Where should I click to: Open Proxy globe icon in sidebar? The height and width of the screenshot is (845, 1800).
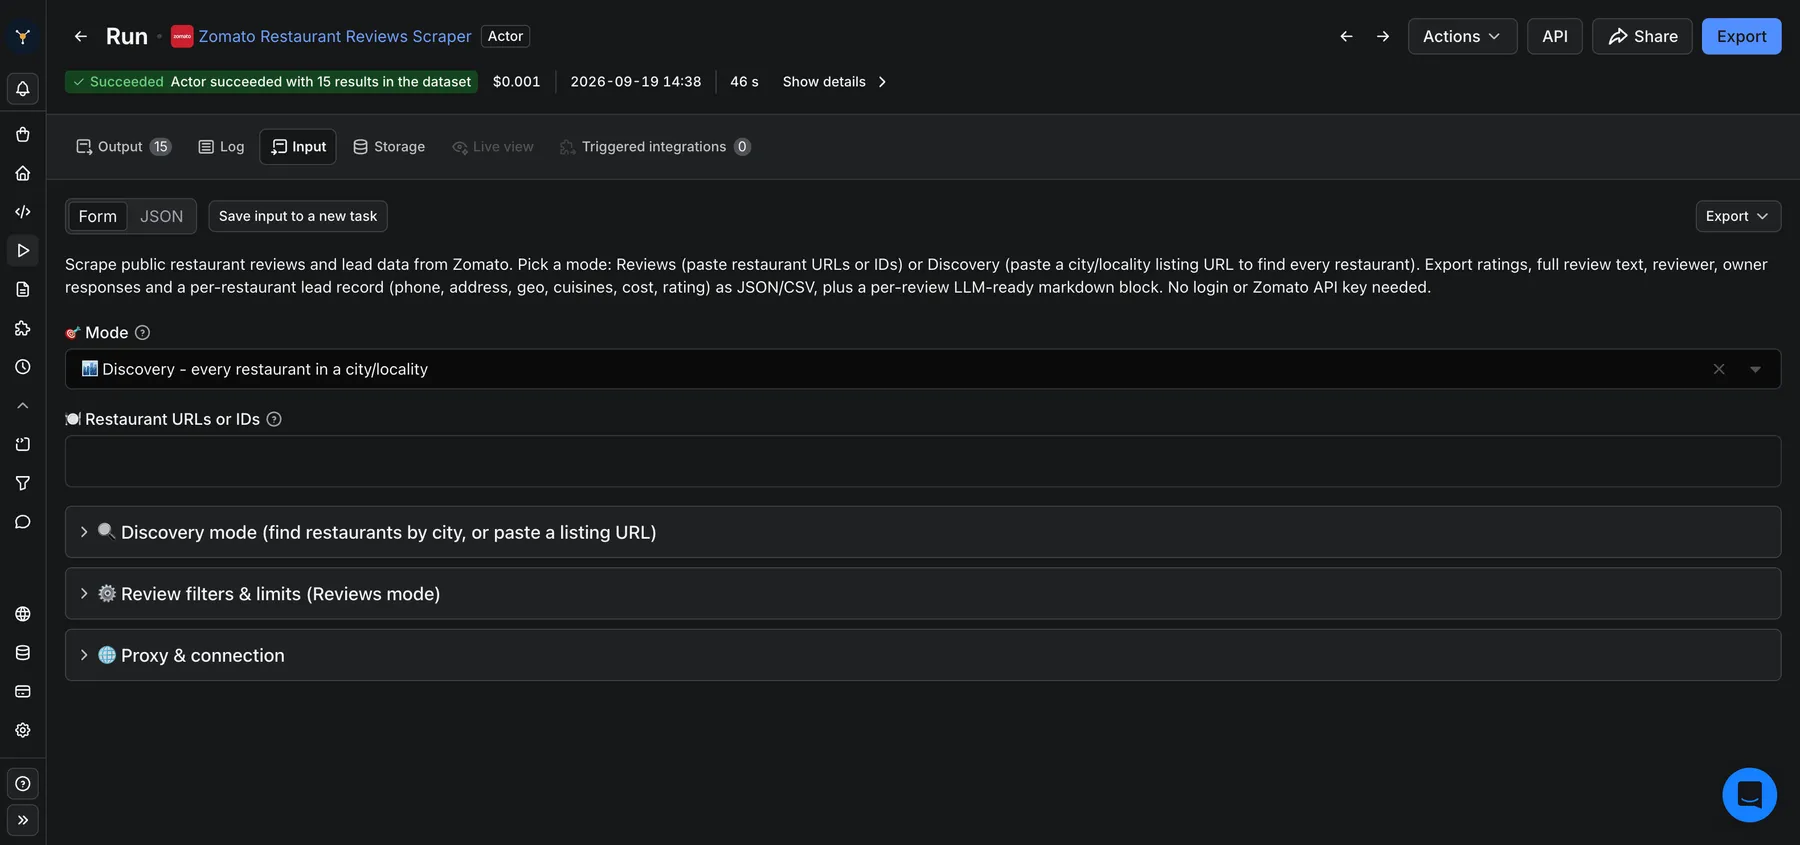click(22, 614)
